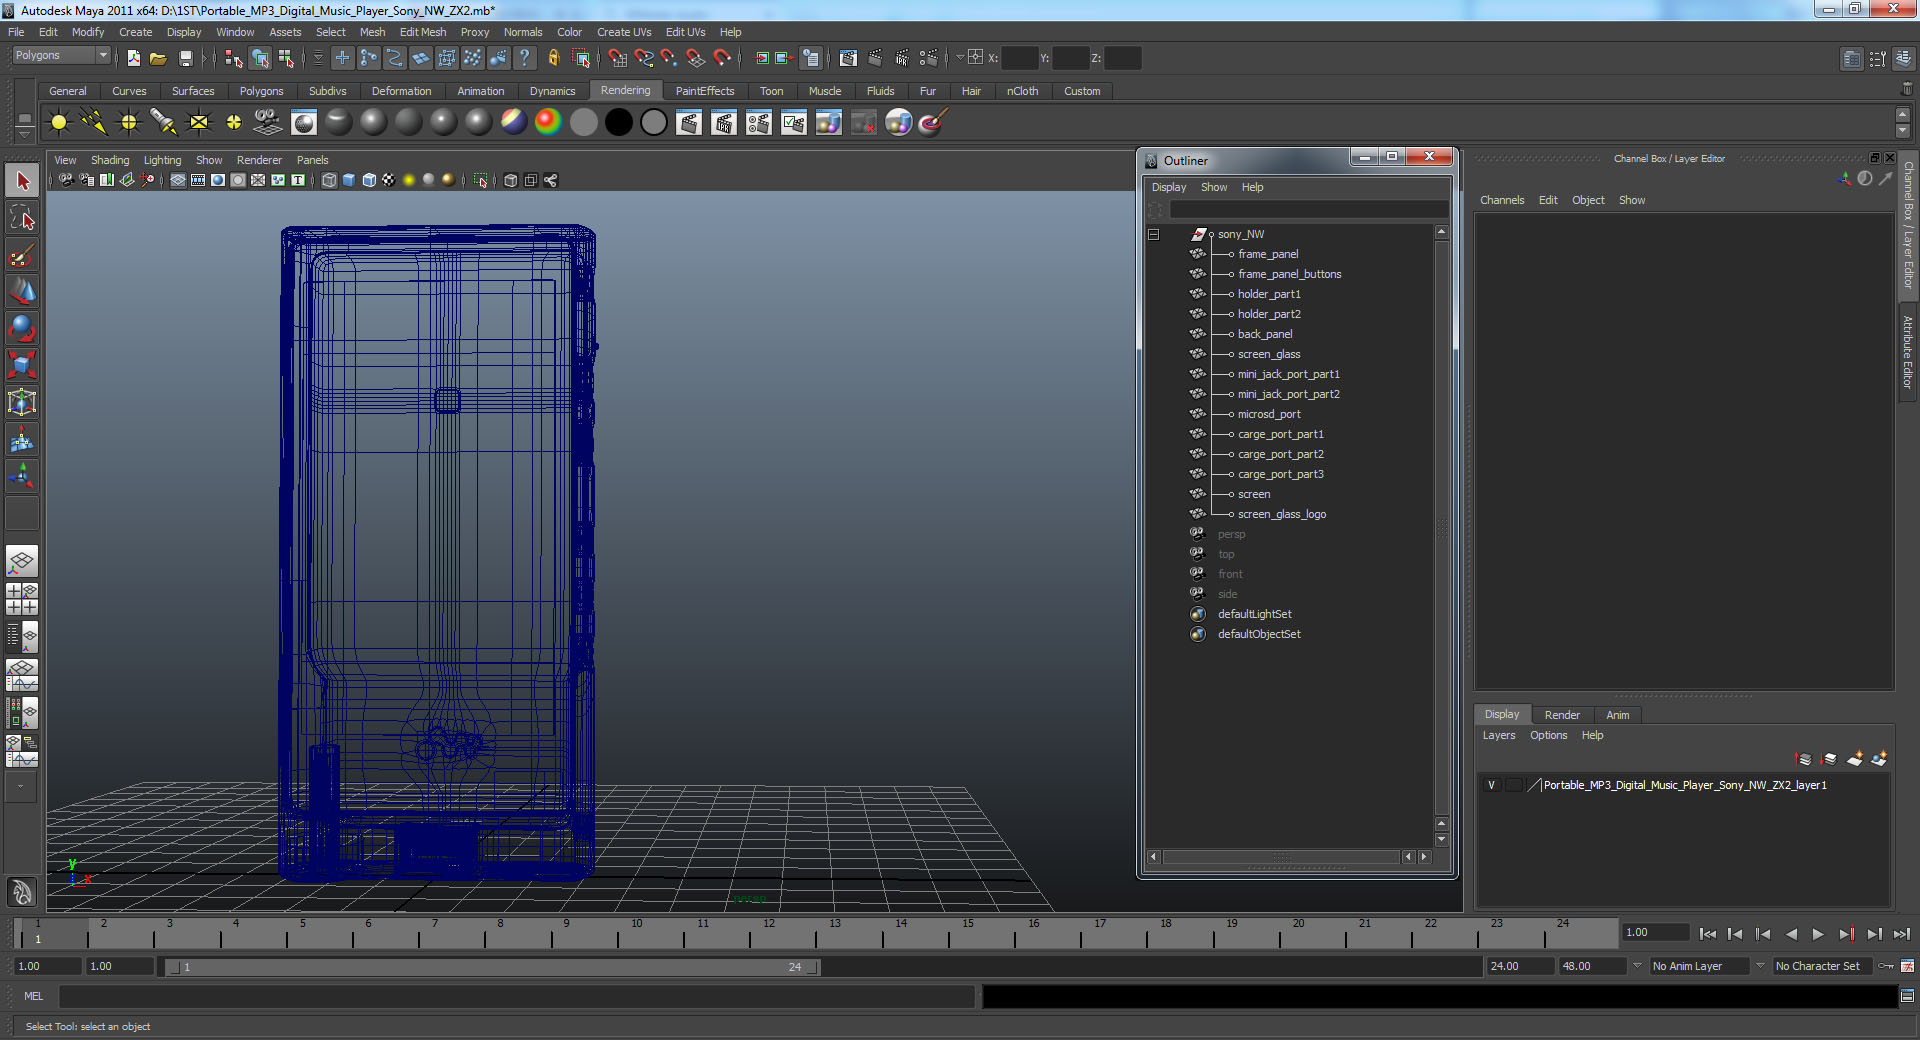The height and width of the screenshot is (1040, 1920).
Task: Open Outliner Display menu
Action: (x=1168, y=187)
